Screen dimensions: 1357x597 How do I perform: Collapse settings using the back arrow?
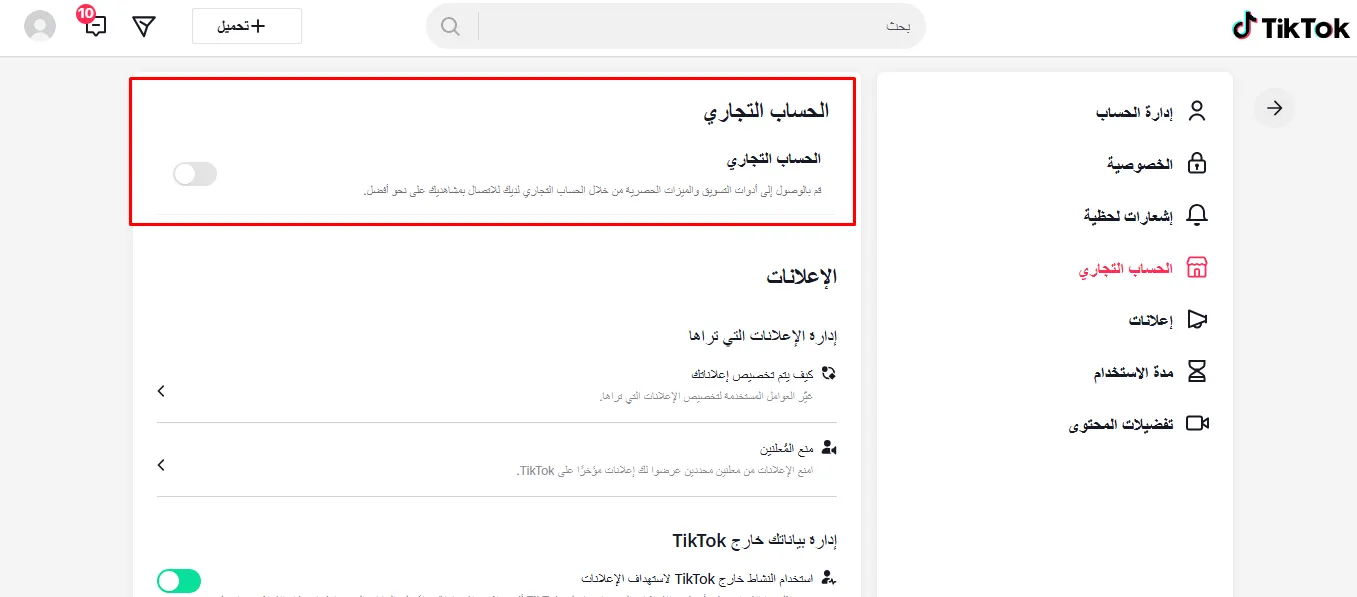pyautogui.click(x=1273, y=108)
